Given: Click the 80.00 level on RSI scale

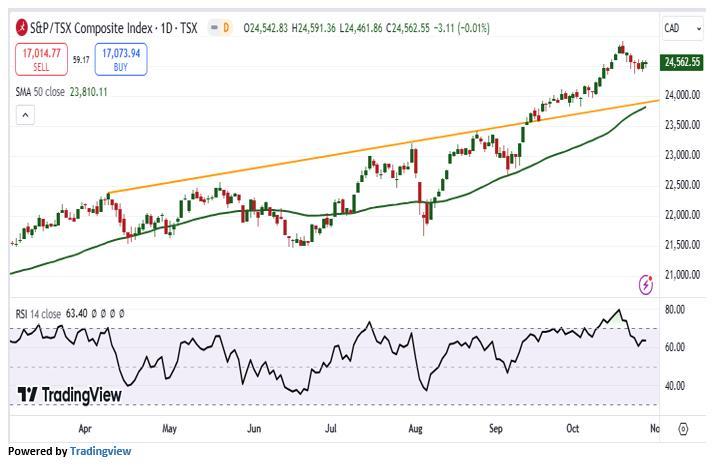Looking at the screenshot, I should [675, 310].
